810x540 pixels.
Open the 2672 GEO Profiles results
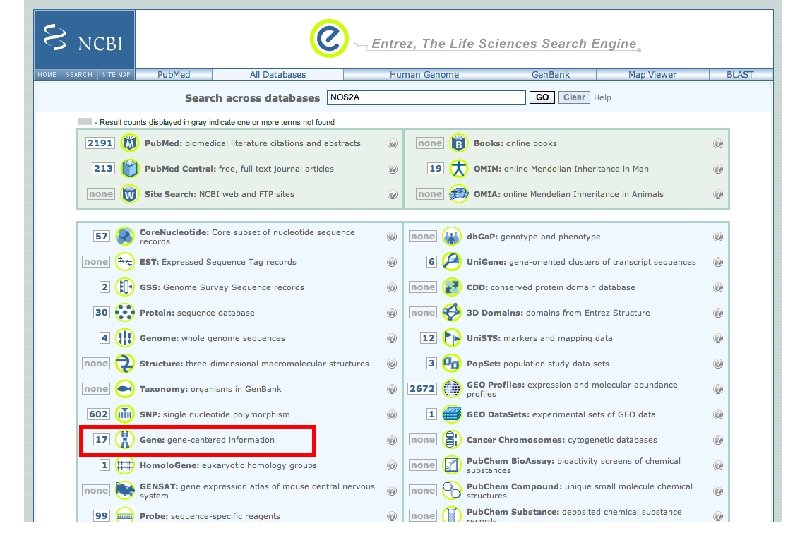(x=422, y=389)
